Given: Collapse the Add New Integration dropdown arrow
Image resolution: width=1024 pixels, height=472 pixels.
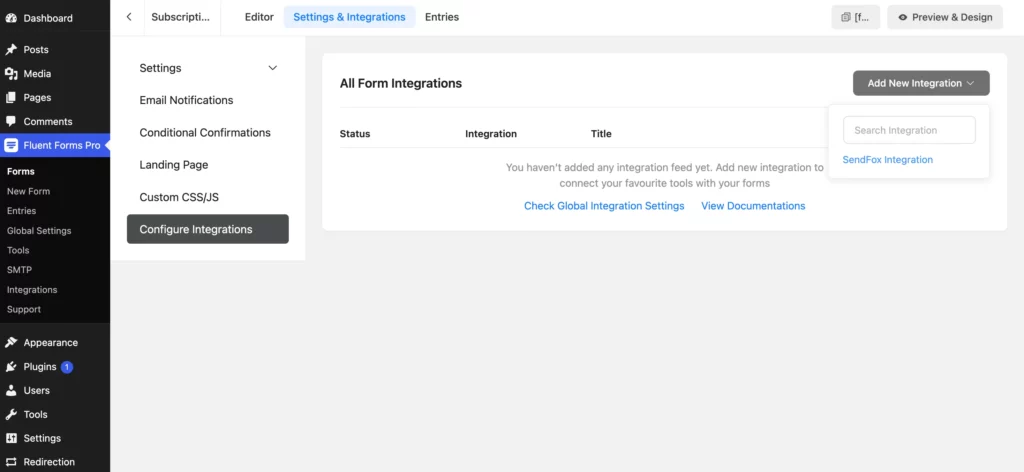Looking at the screenshot, I should pos(970,83).
